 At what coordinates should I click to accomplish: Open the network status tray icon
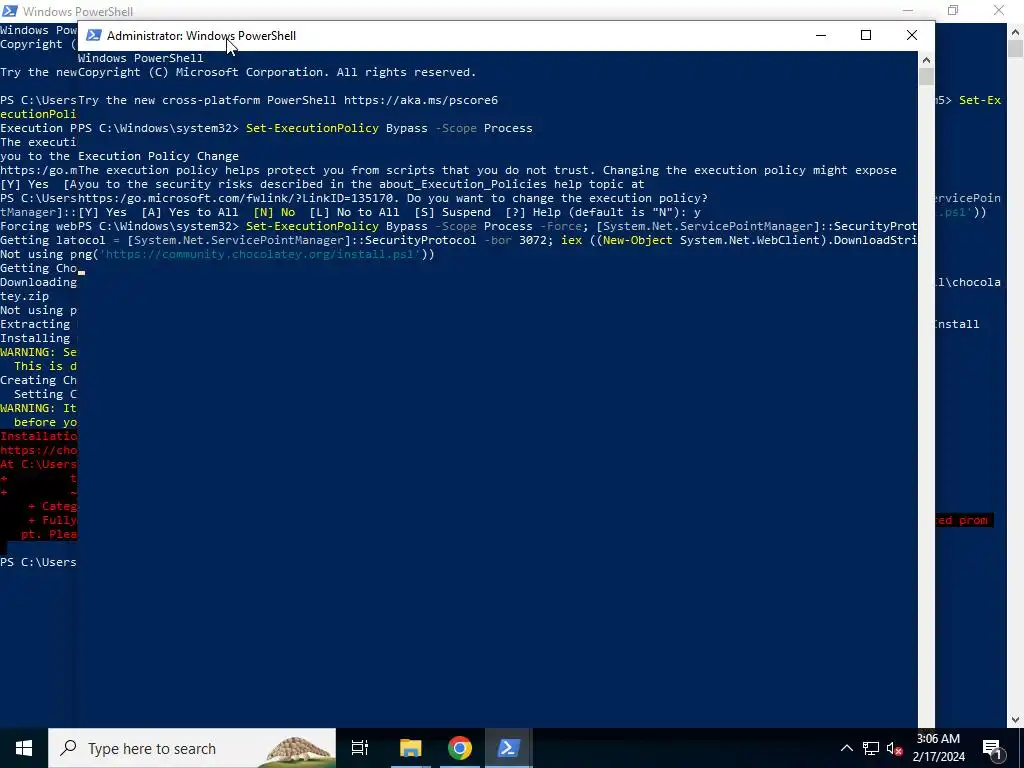click(871, 748)
